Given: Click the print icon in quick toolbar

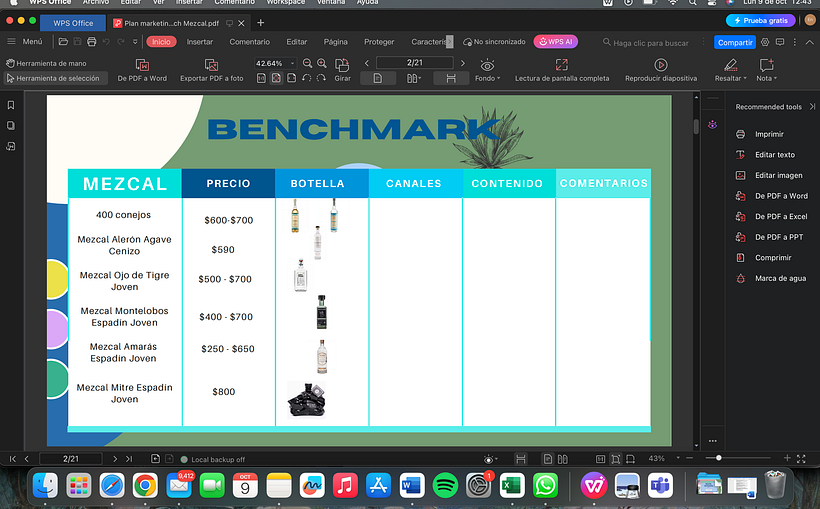Looking at the screenshot, I should click(92, 42).
